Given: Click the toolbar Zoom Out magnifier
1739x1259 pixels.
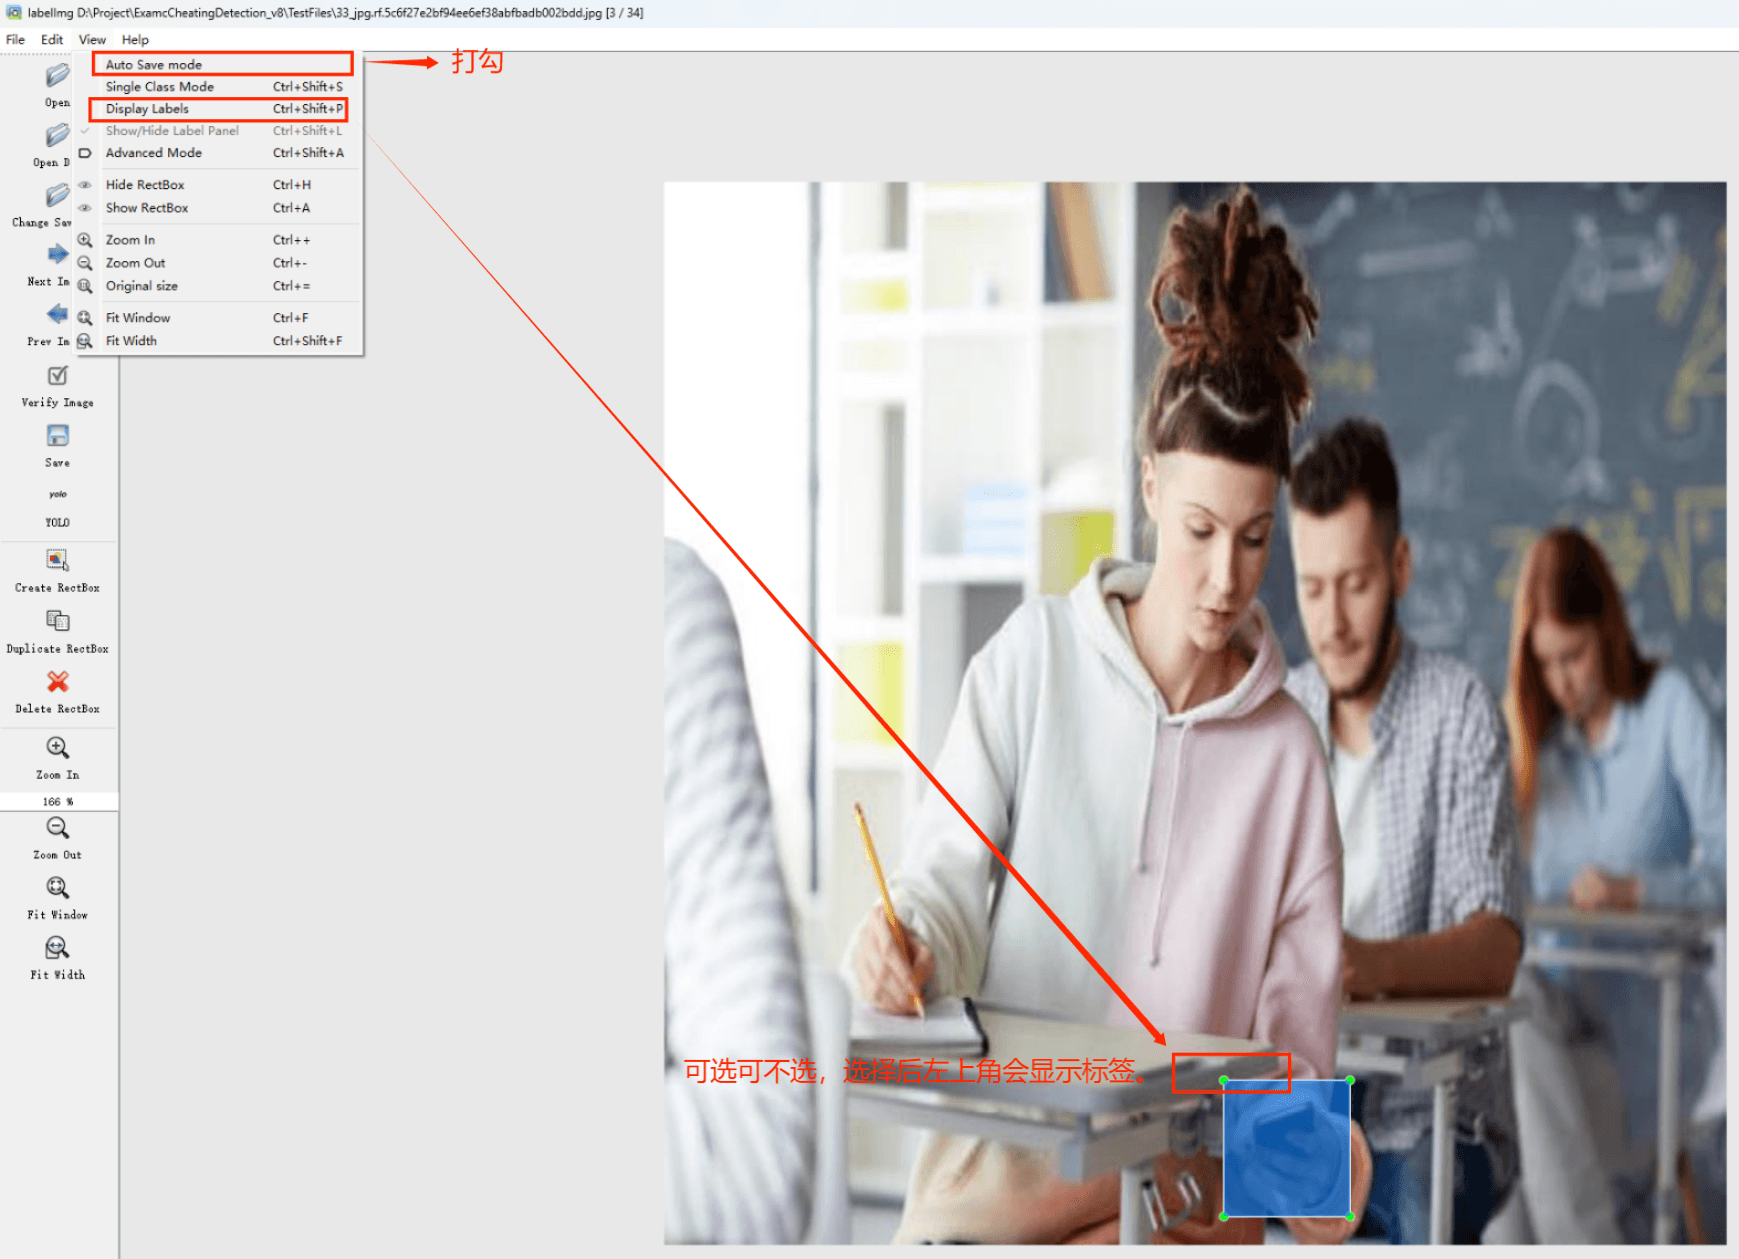Looking at the screenshot, I should click(x=57, y=828).
